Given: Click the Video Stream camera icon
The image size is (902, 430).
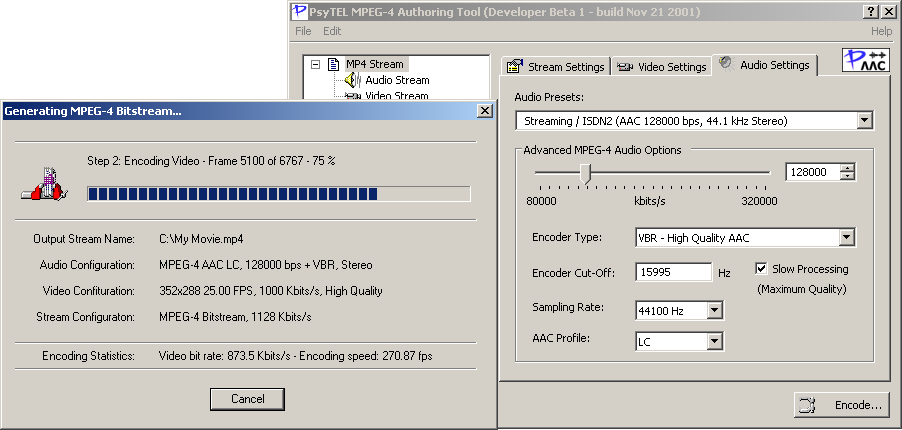Looking at the screenshot, I should 353,96.
